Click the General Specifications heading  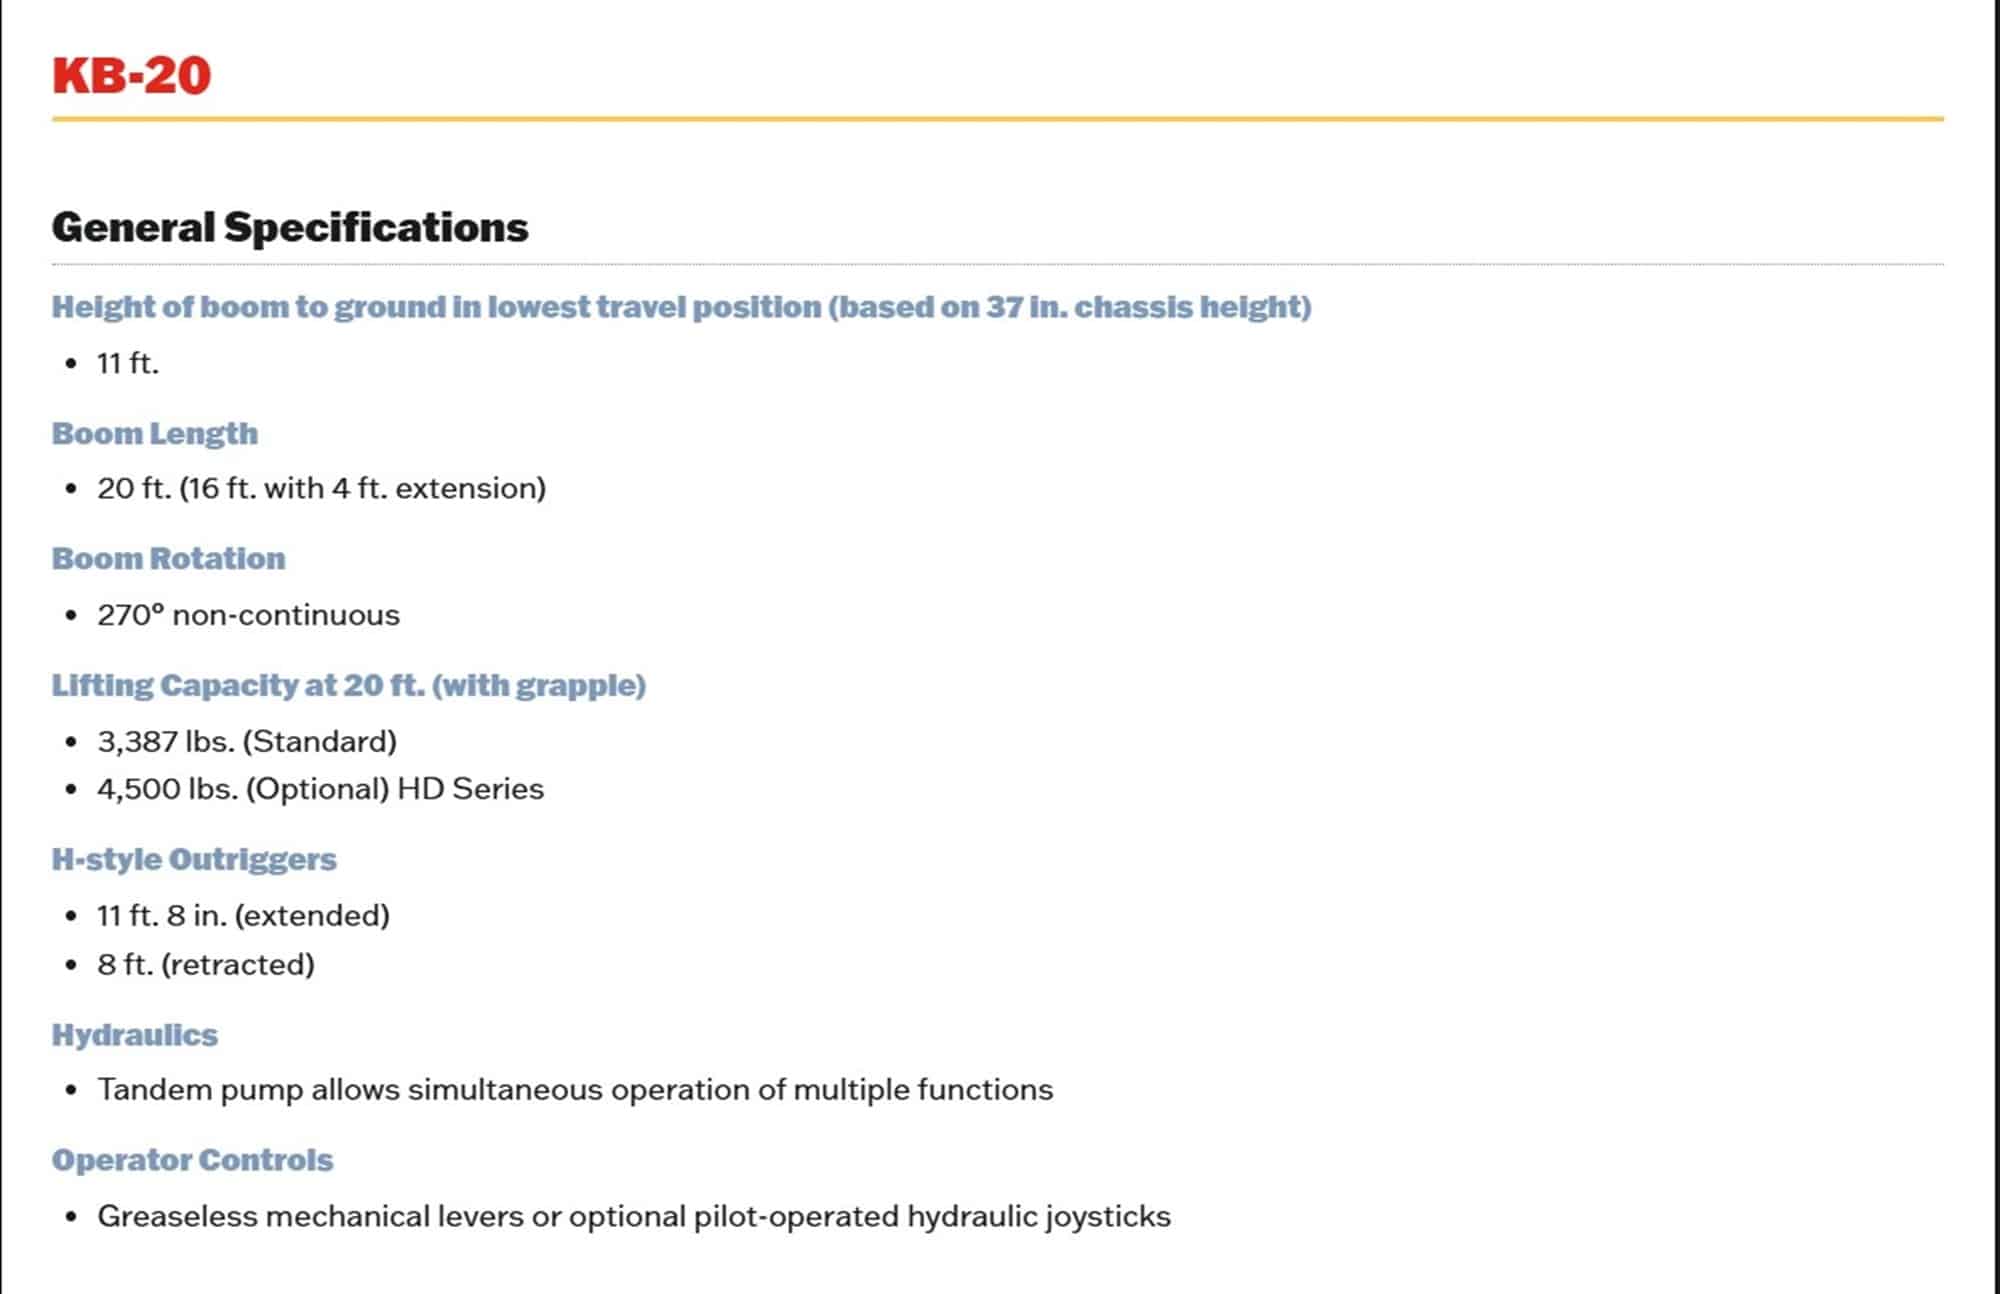point(290,227)
